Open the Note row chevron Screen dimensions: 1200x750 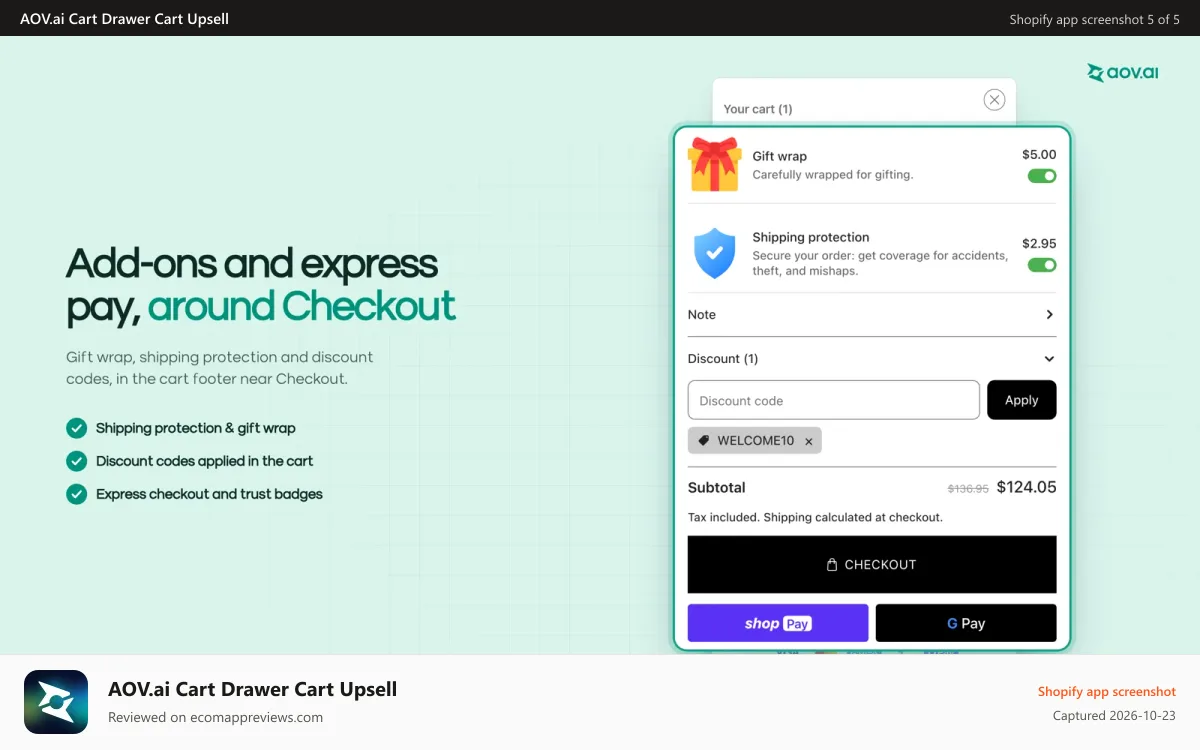(1049, 314)
